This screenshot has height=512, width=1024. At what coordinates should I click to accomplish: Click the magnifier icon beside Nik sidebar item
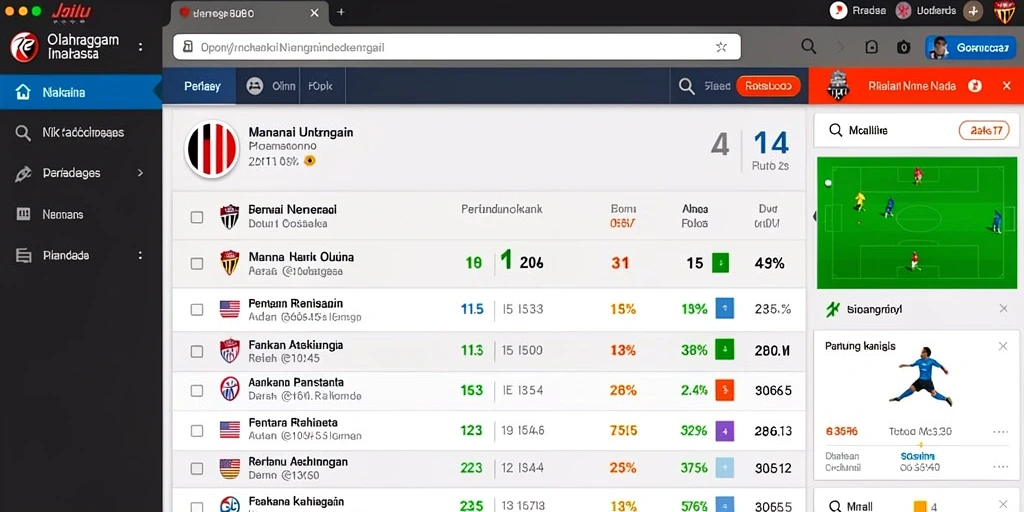coord(23,133)
